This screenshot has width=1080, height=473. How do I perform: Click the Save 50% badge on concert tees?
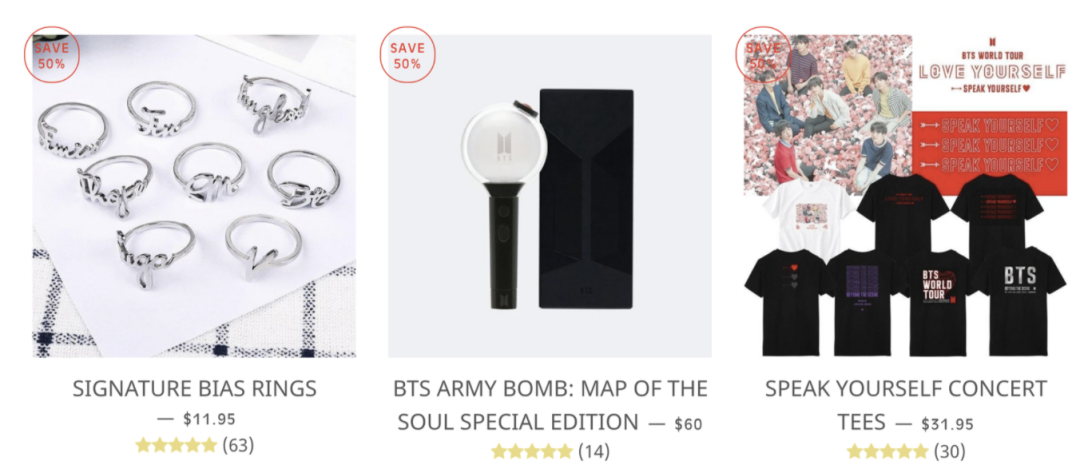(763, 55)
